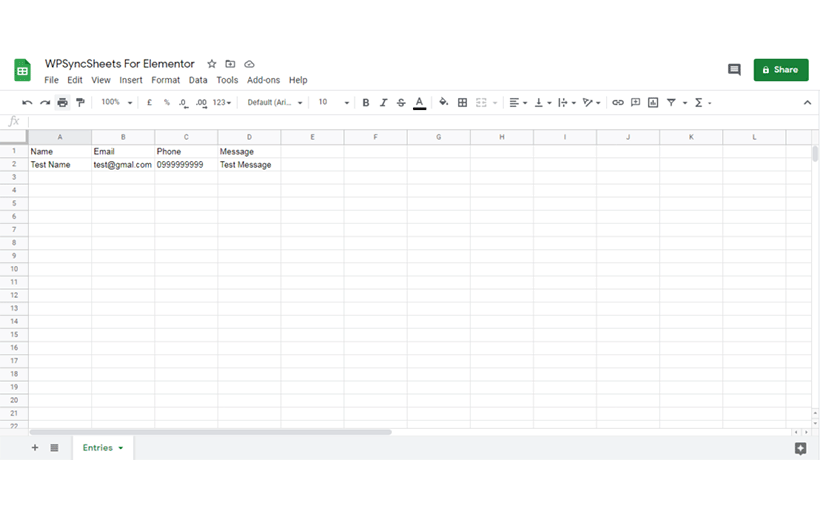
Task: Add a new sheet with plus
Action: tap(35, 448)
